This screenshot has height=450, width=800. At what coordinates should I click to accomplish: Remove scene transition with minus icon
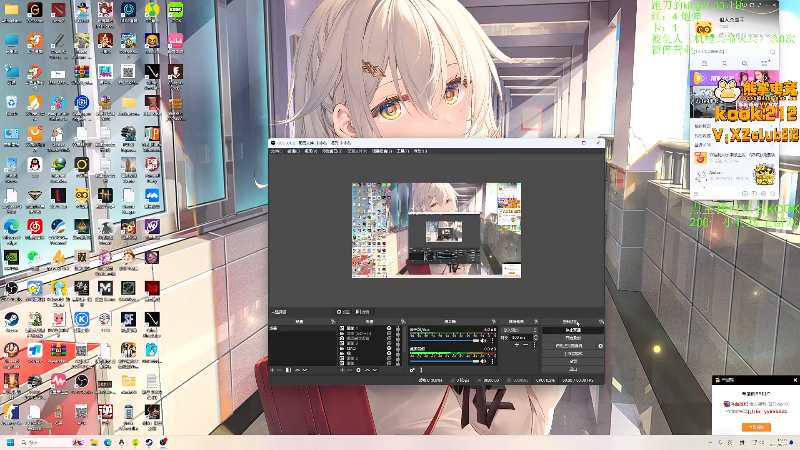pos(526,345)
